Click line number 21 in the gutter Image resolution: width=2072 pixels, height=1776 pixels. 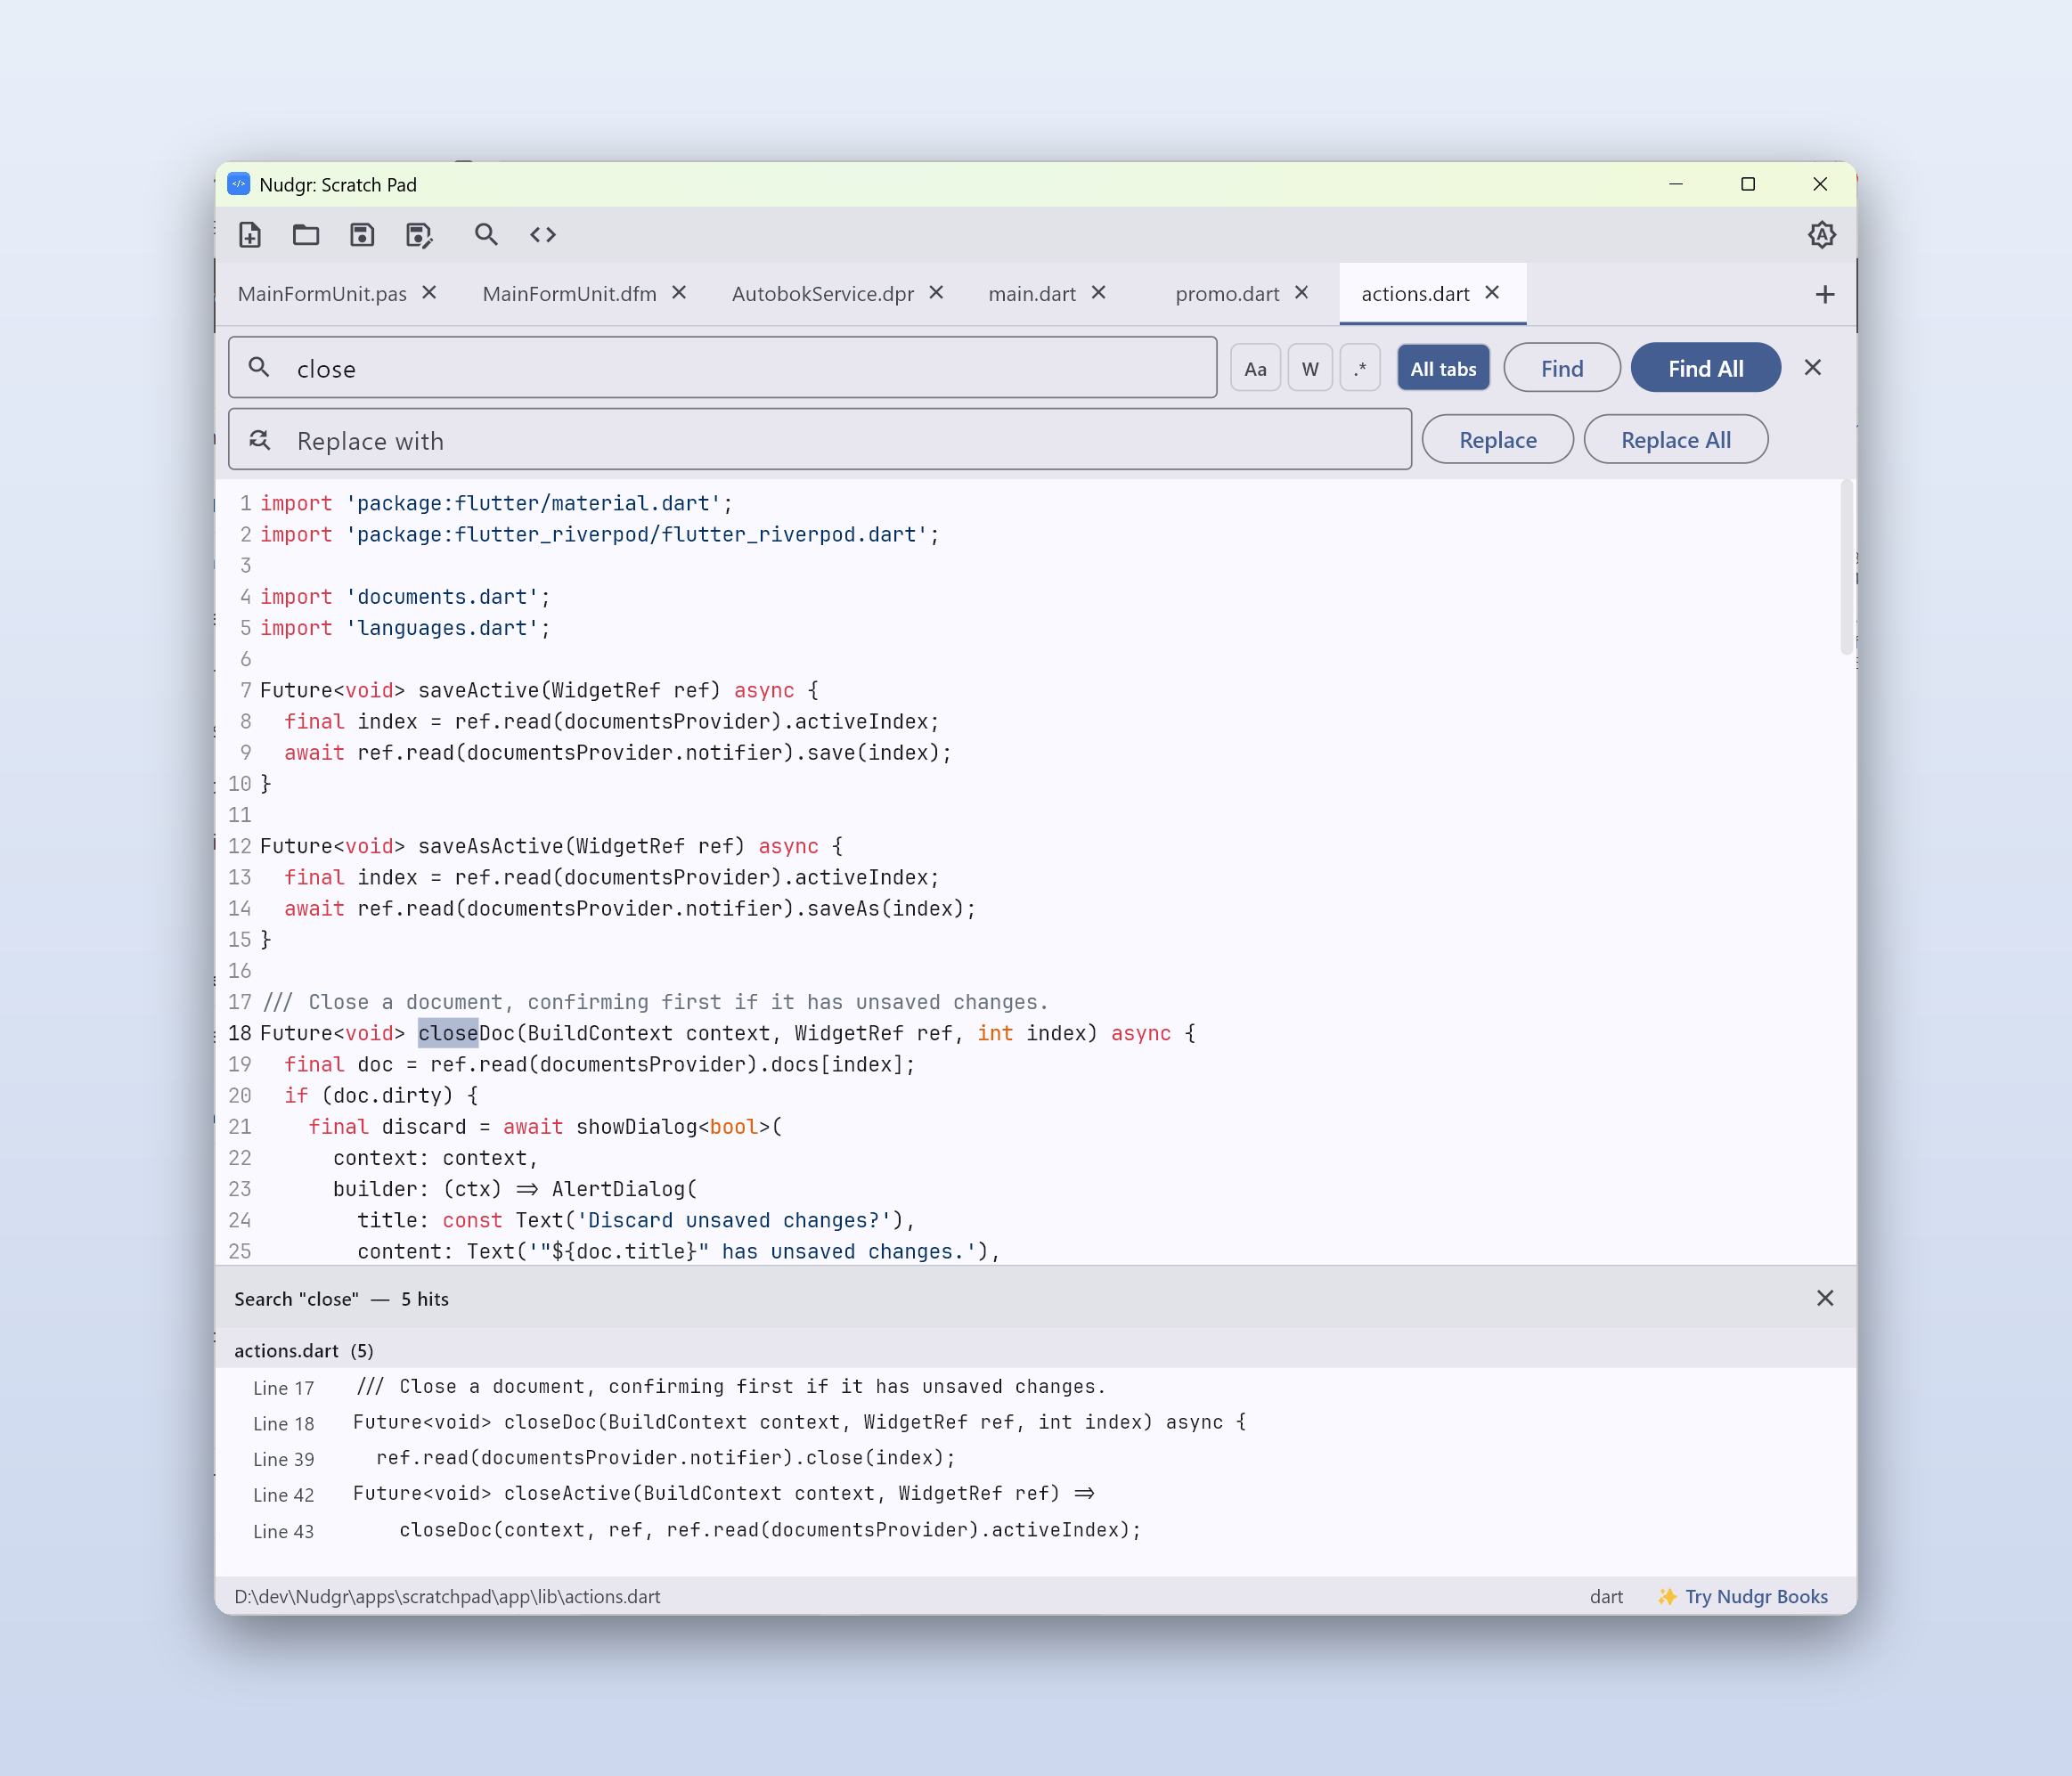point(240,1127)
